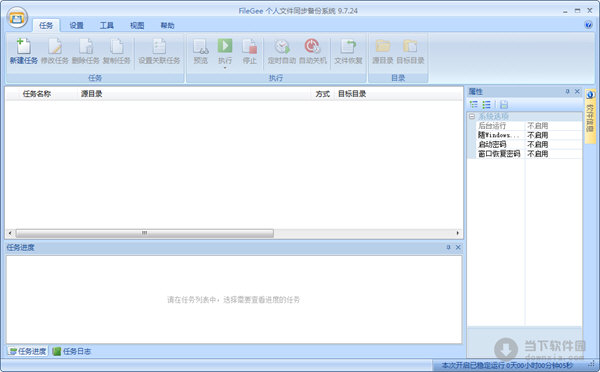Click the help icon at ribbon right
Screen dimensions: 600x372
point(589,25)
